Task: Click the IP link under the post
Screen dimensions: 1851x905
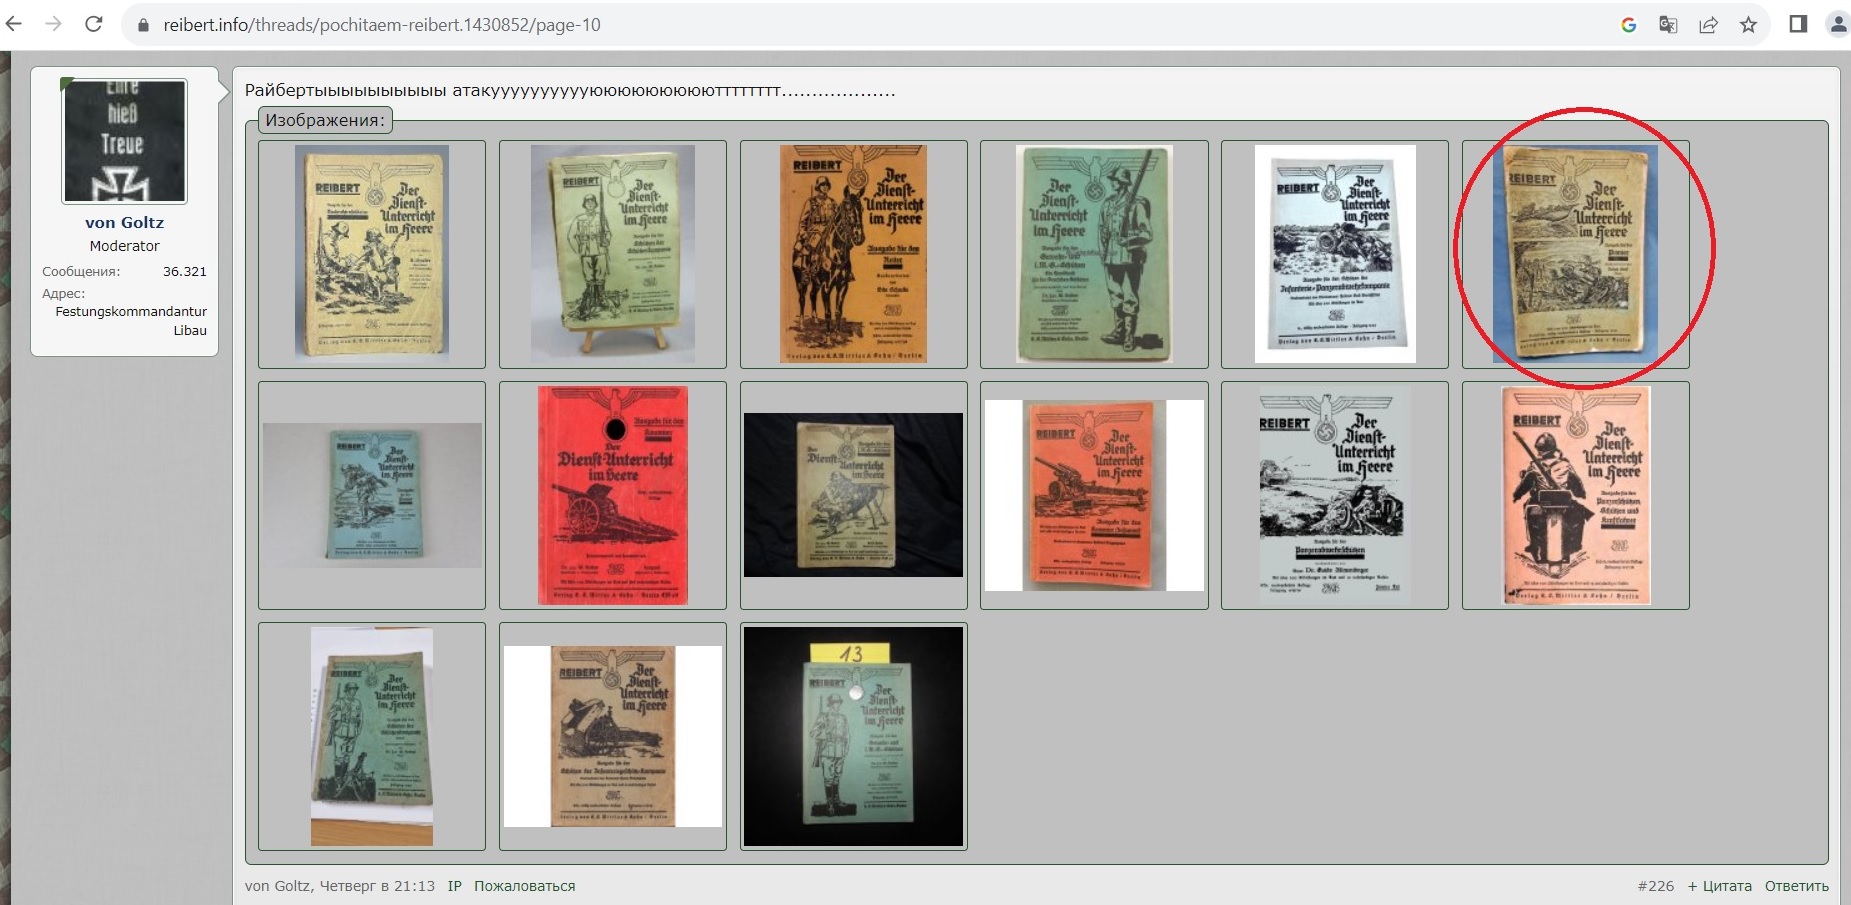Action: pos(454,886)
